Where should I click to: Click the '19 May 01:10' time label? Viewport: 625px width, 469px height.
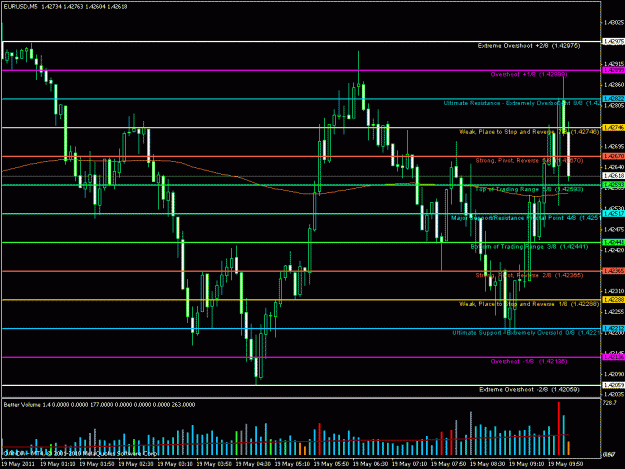(x=58, y=464)
